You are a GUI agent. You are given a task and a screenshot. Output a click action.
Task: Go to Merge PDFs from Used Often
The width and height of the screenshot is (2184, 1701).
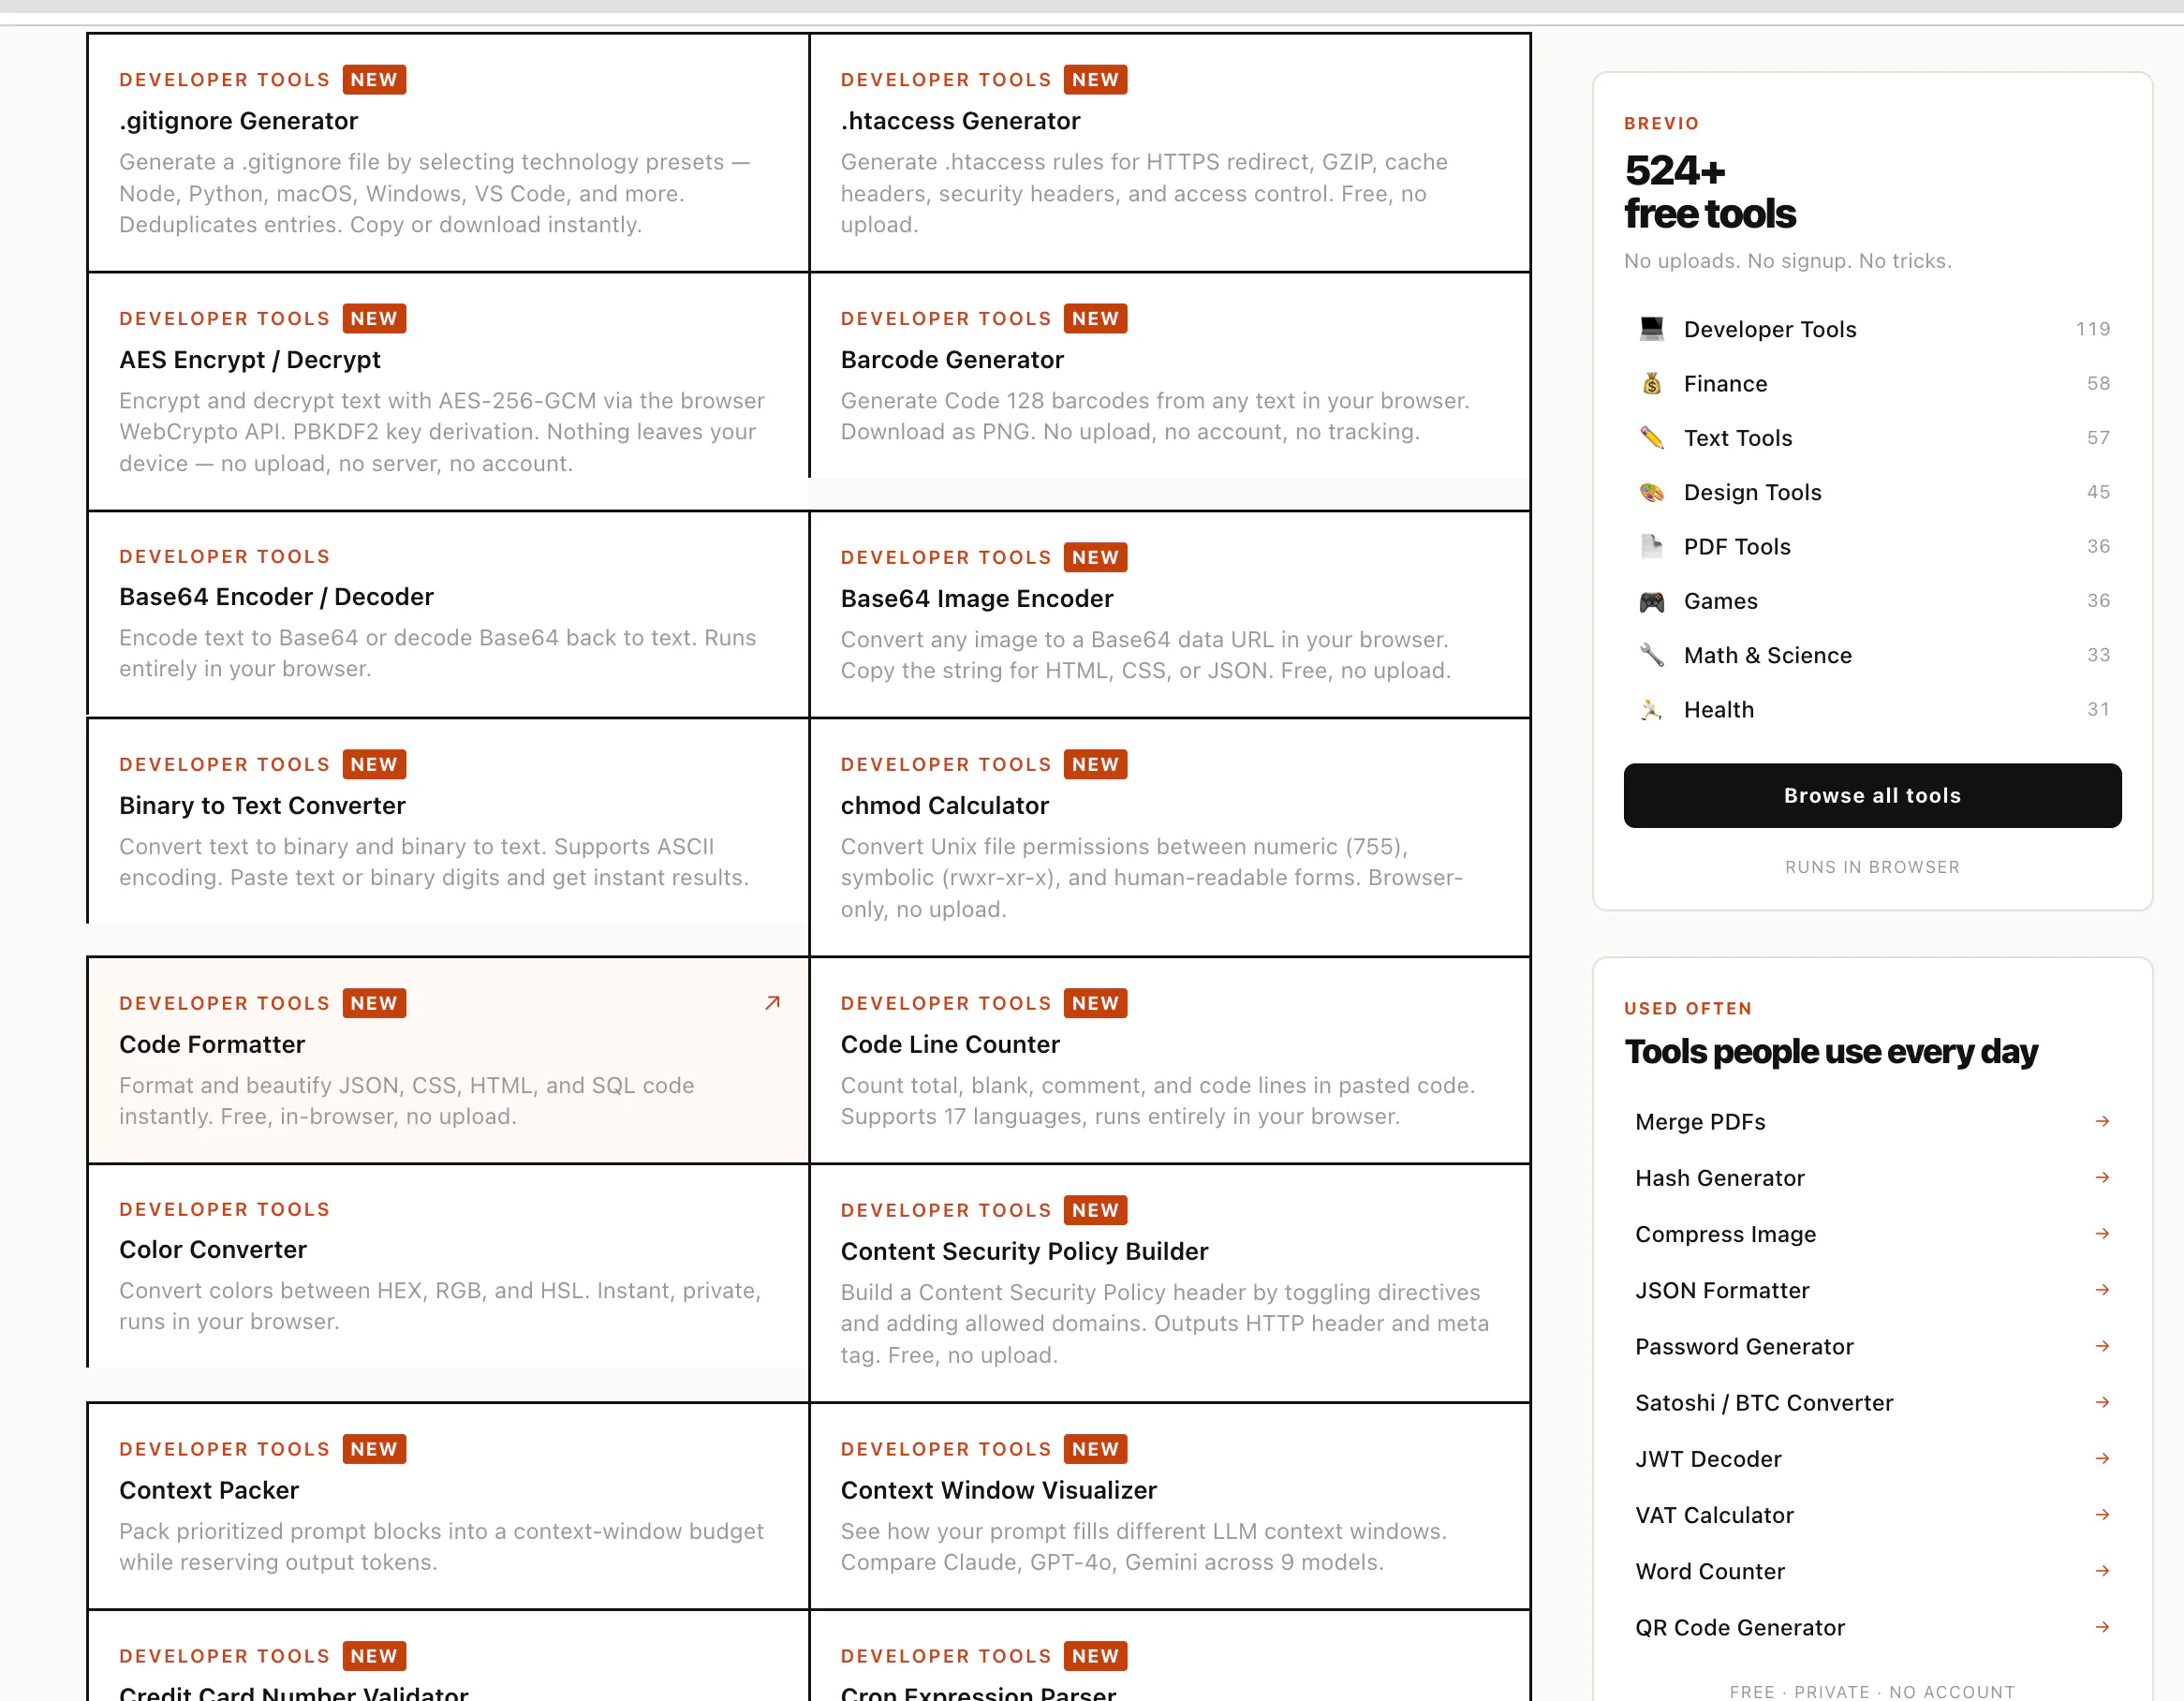(x=1872, y=1121)
